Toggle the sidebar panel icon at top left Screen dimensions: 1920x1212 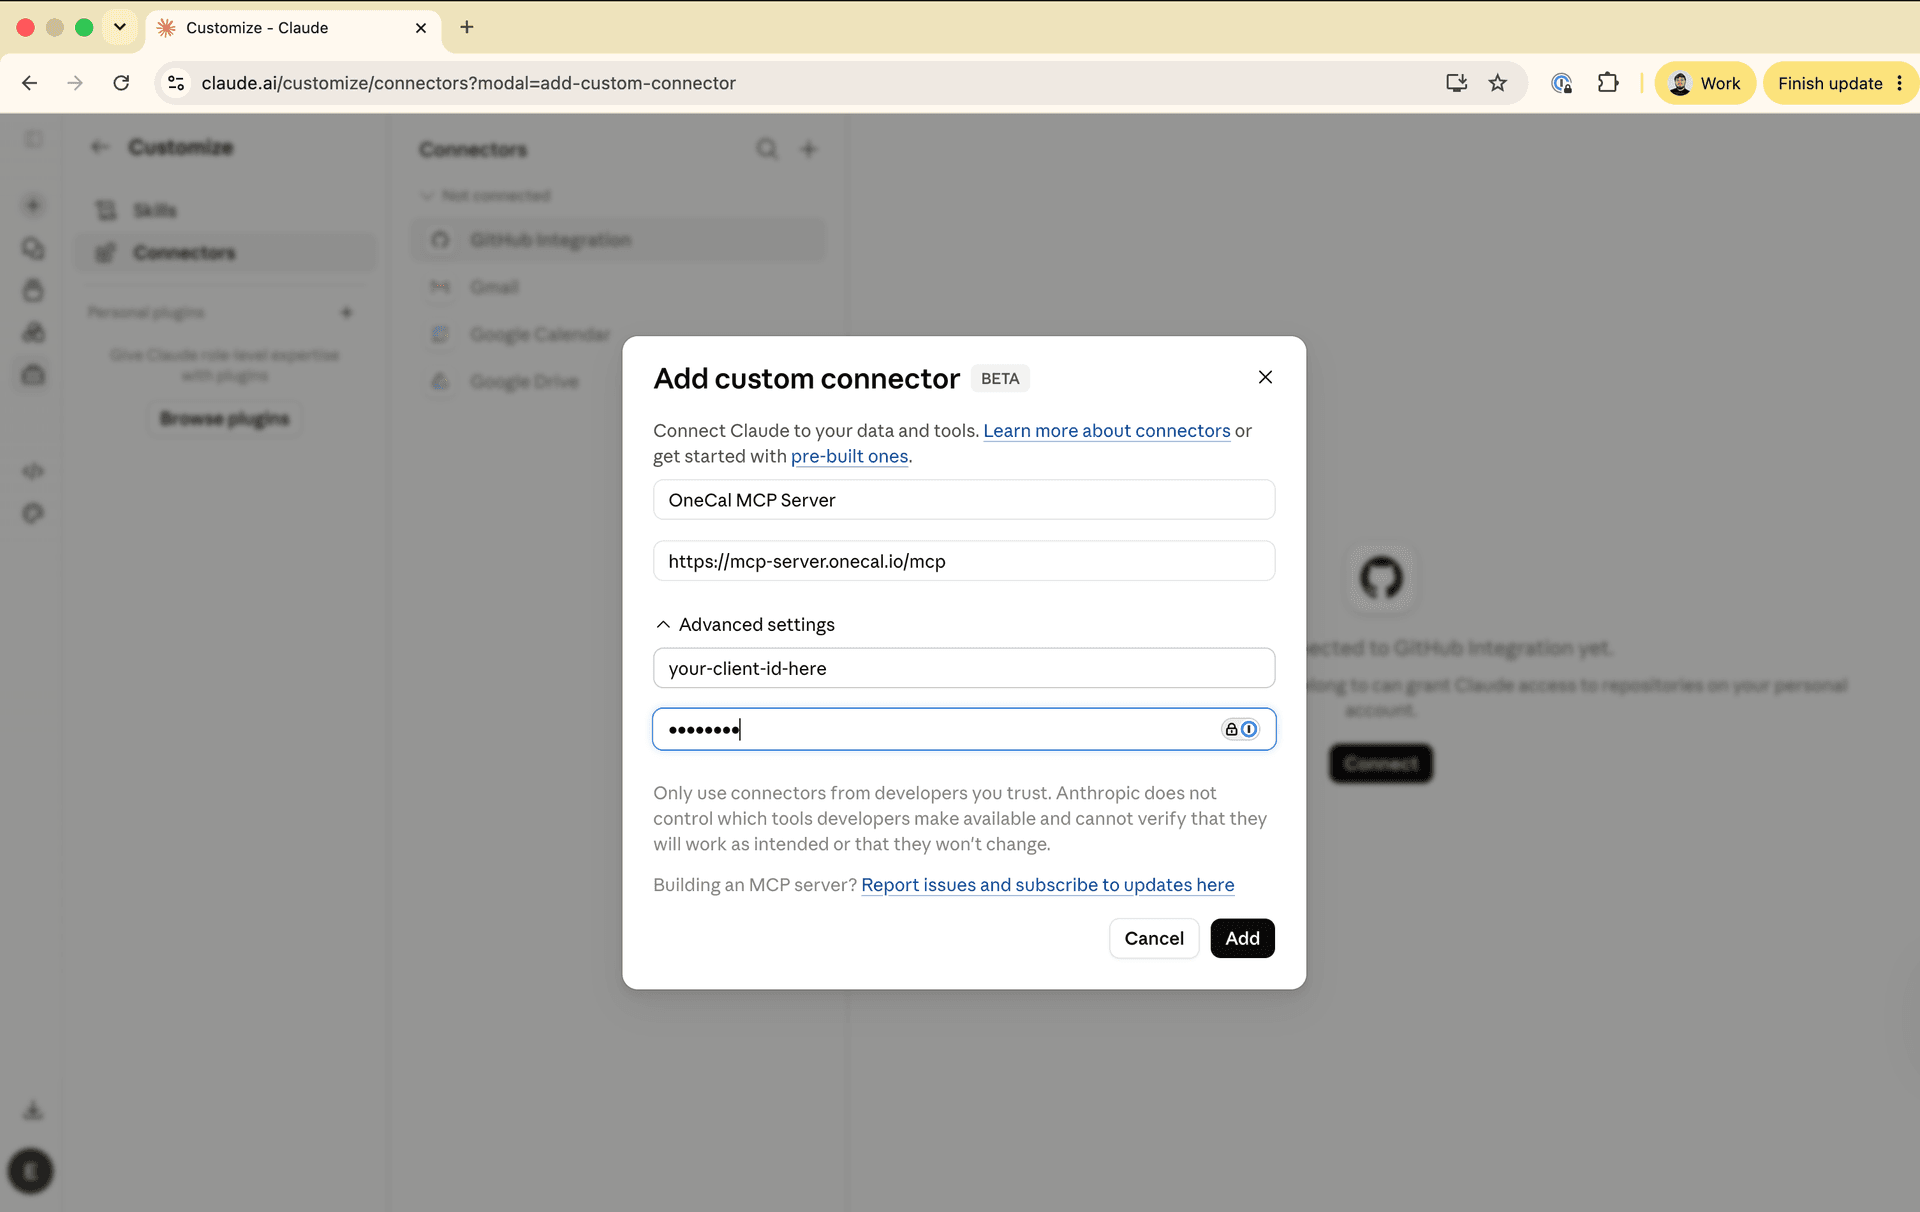click(33, 139)
